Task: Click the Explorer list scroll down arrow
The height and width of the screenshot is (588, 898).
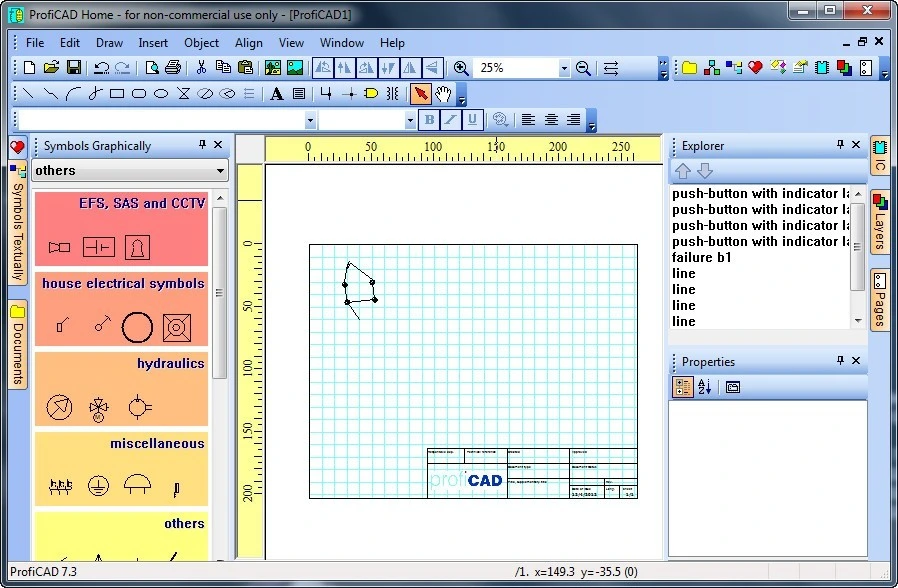Action: tap(858, 321)
